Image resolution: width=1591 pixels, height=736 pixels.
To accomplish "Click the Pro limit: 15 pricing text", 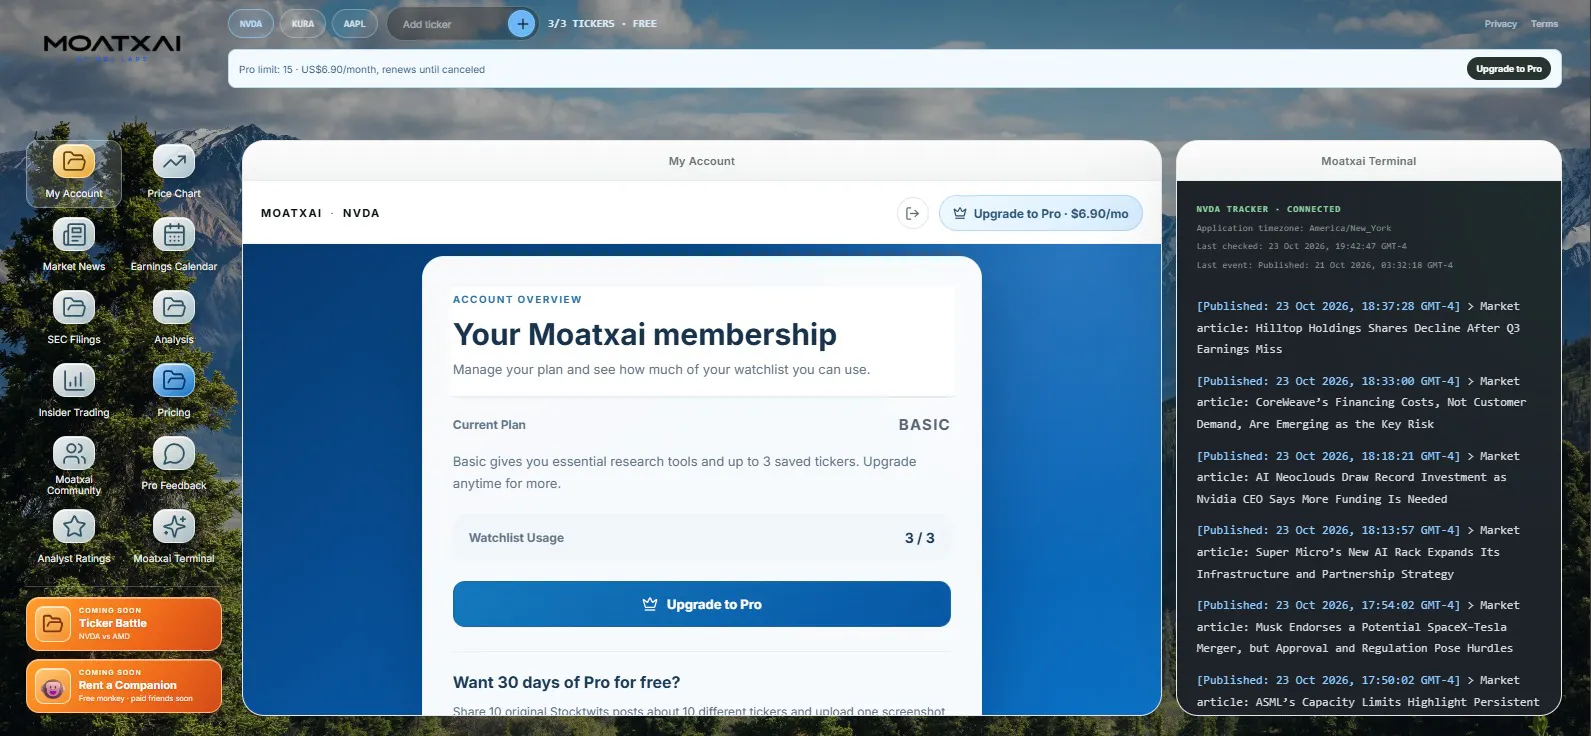I will pyautogui.click(x=362, y=70).
